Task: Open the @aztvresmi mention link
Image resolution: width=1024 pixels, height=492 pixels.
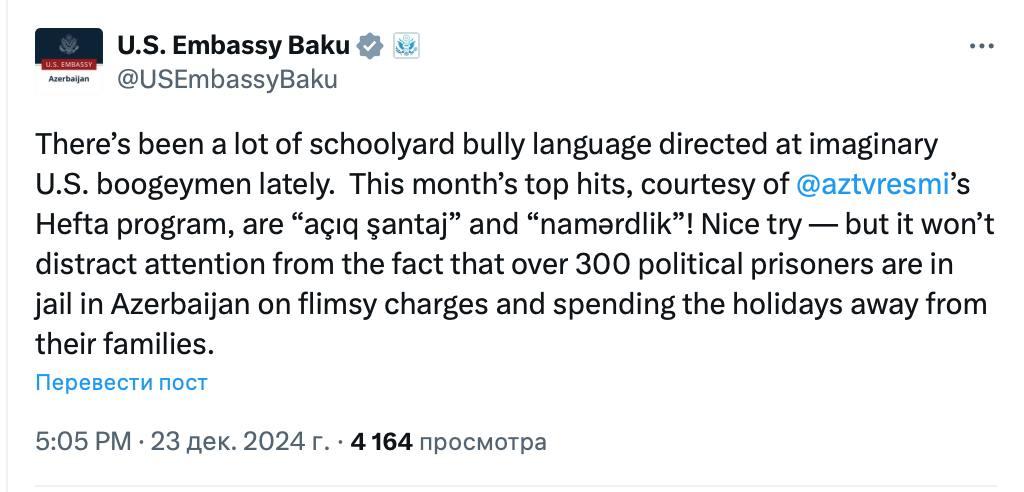Action: (871, 184)
